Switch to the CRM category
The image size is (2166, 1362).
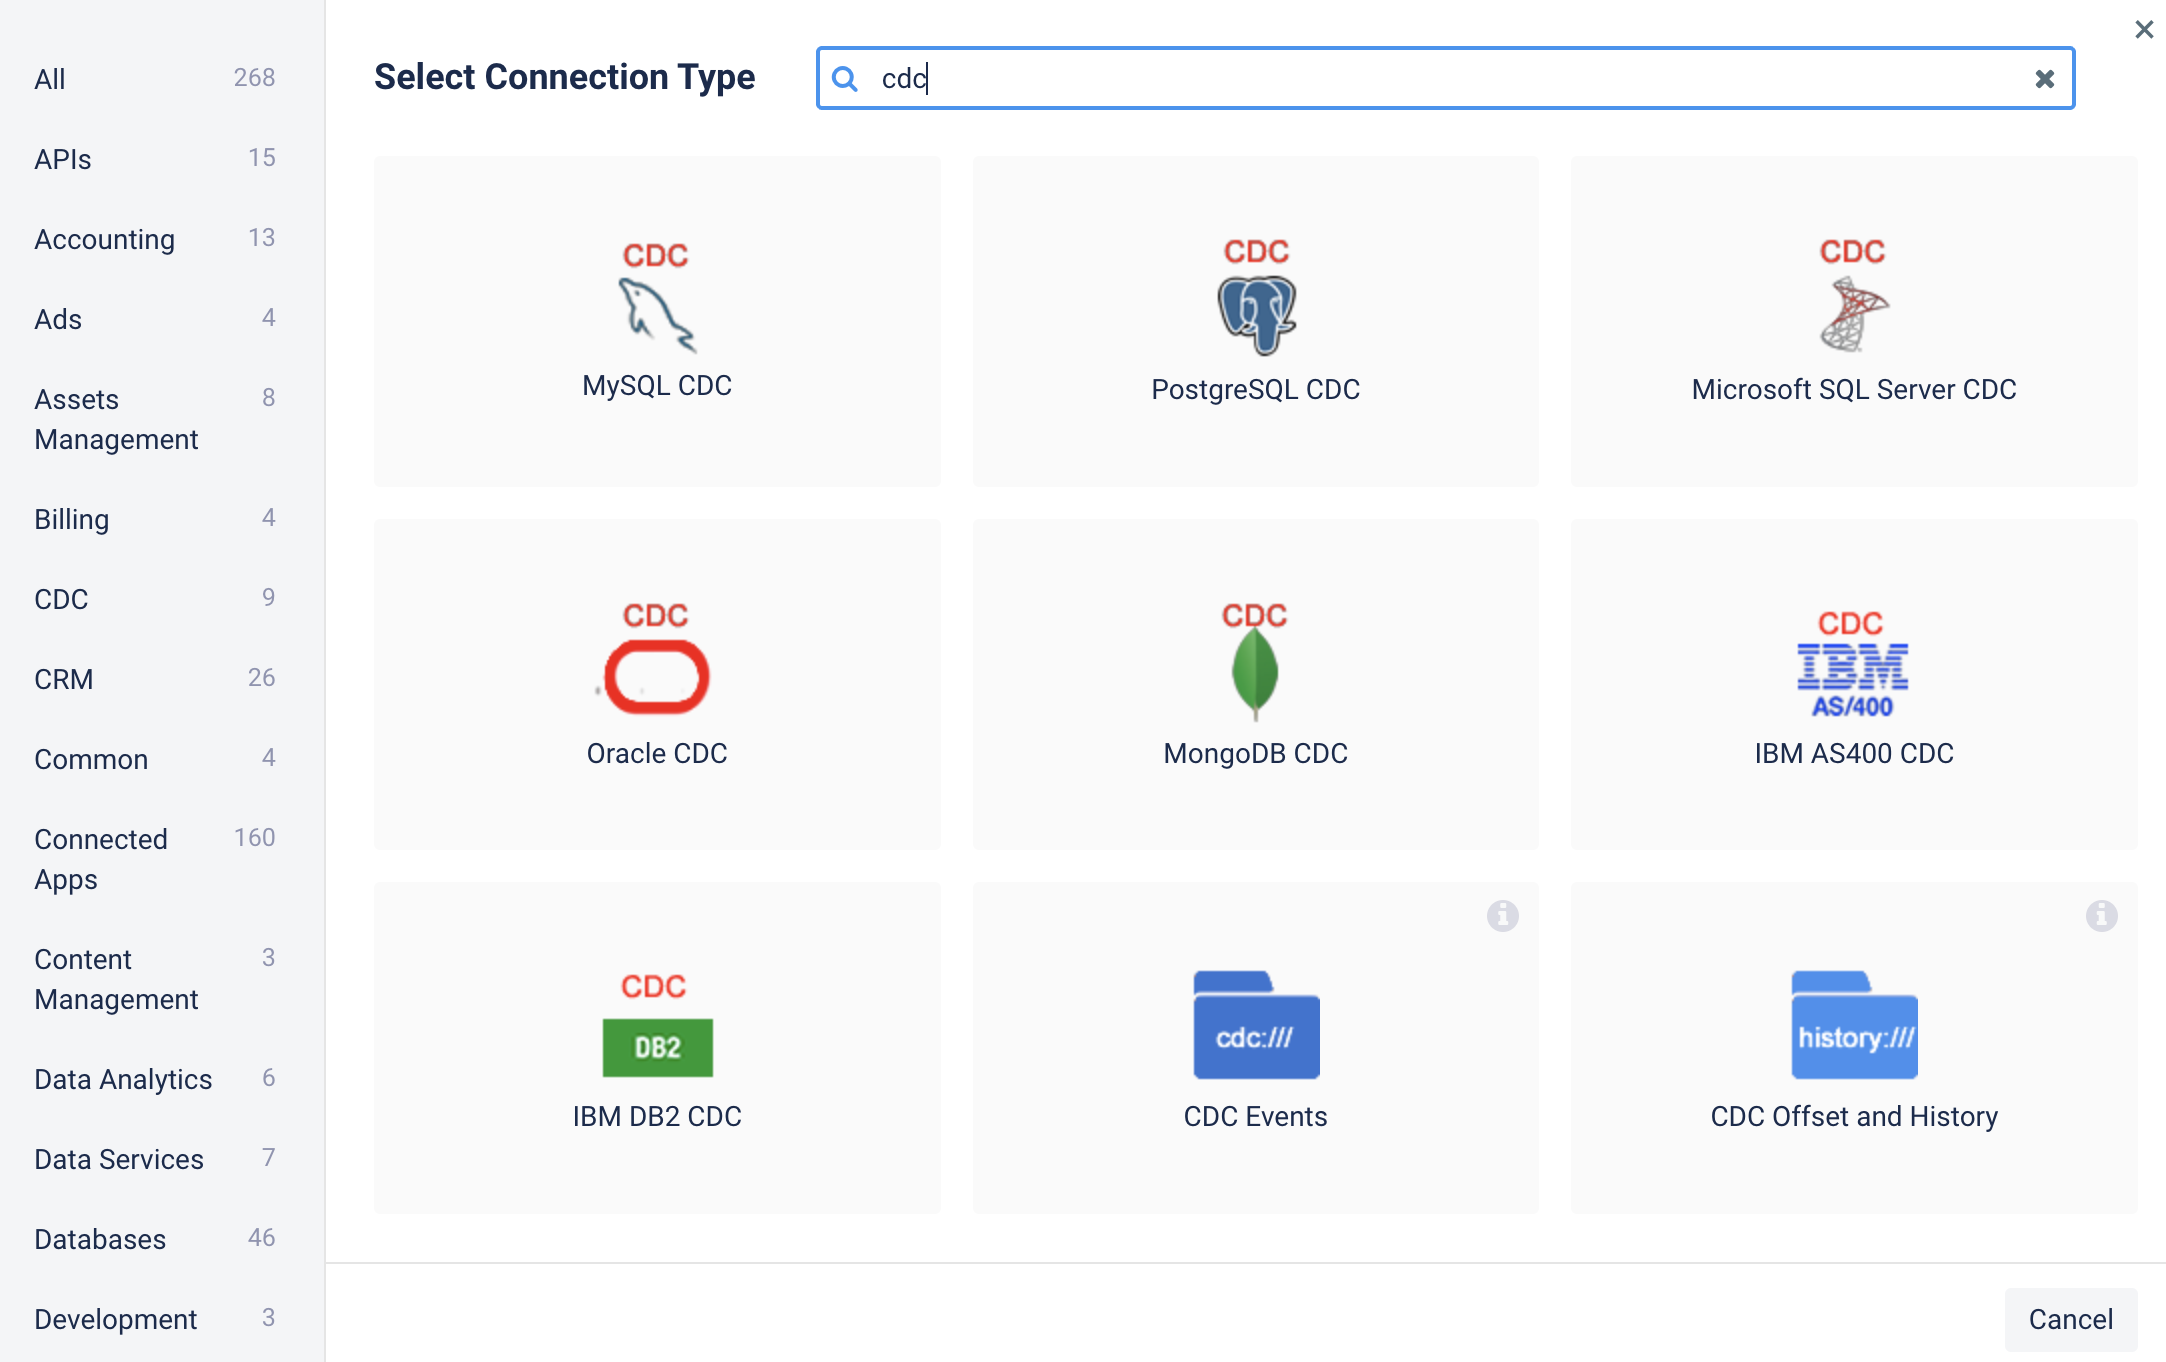[x=64, y=679]
